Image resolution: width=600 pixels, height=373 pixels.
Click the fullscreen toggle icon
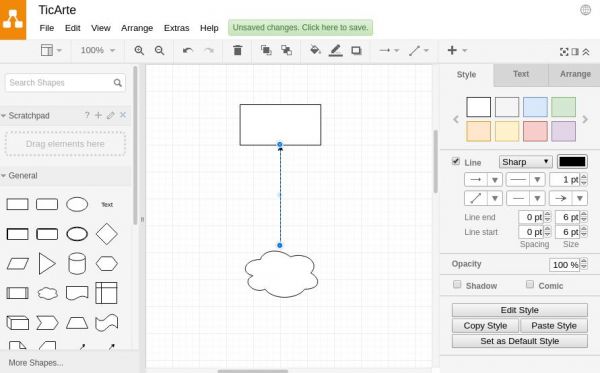tap(564, 52)
